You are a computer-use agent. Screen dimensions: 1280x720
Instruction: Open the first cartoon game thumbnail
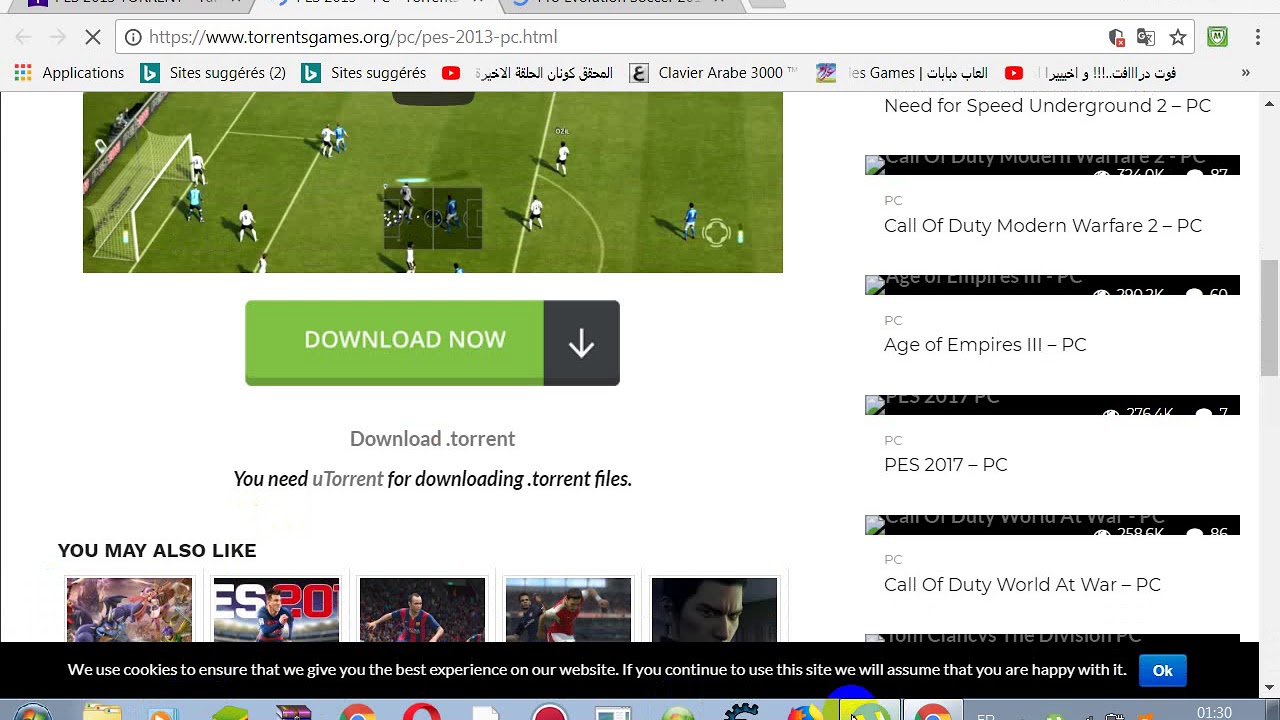129,609
